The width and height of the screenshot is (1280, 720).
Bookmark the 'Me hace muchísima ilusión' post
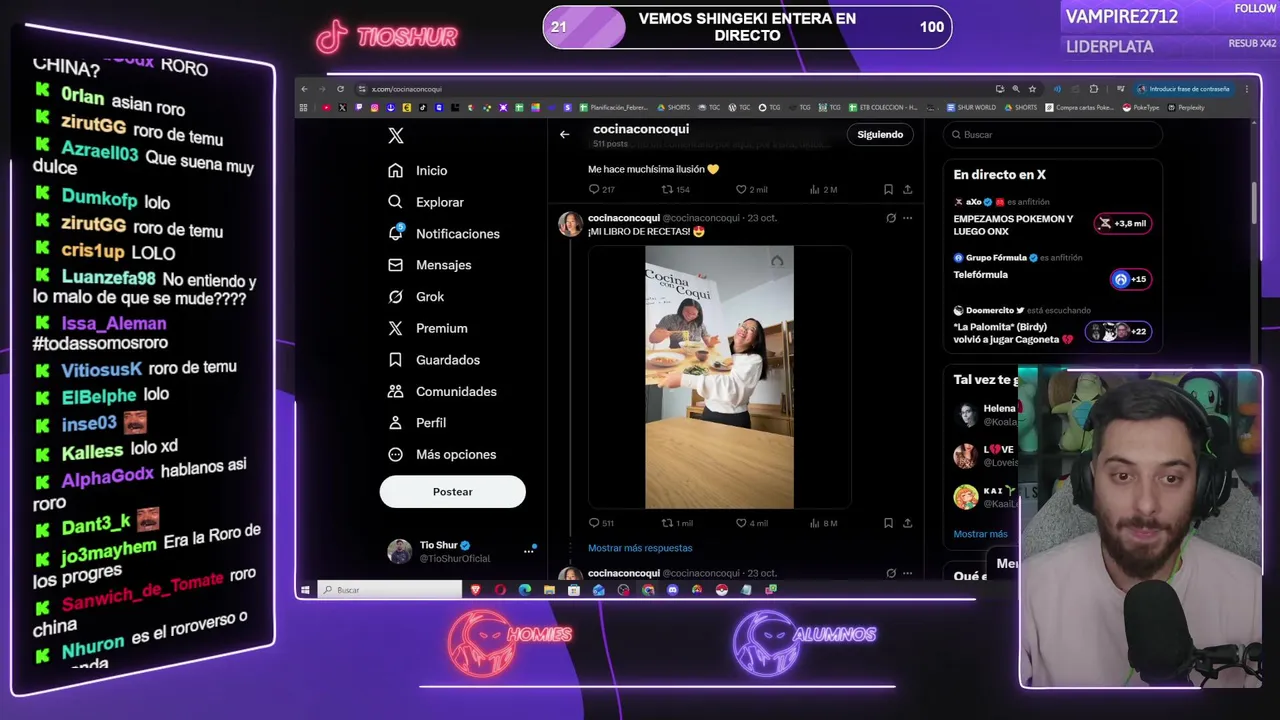888,189
